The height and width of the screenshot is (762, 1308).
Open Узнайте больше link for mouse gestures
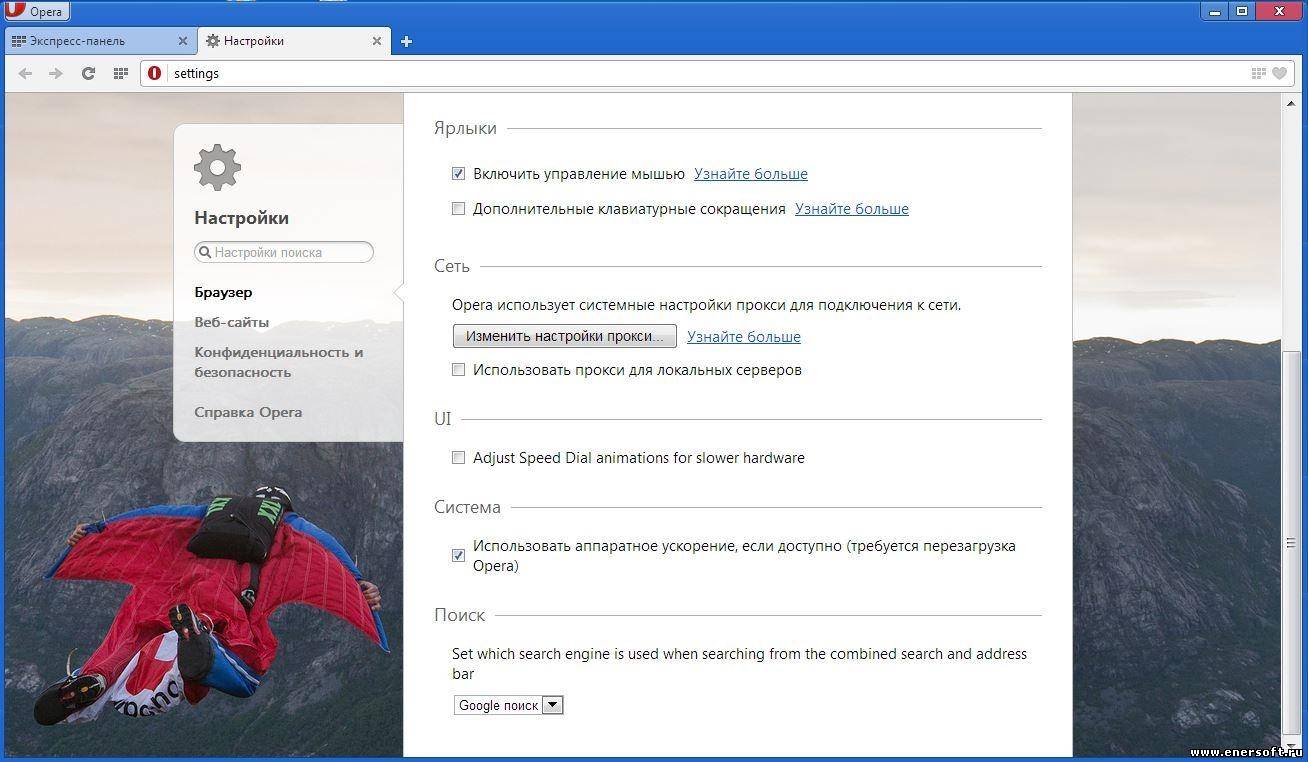click(751, 174)
